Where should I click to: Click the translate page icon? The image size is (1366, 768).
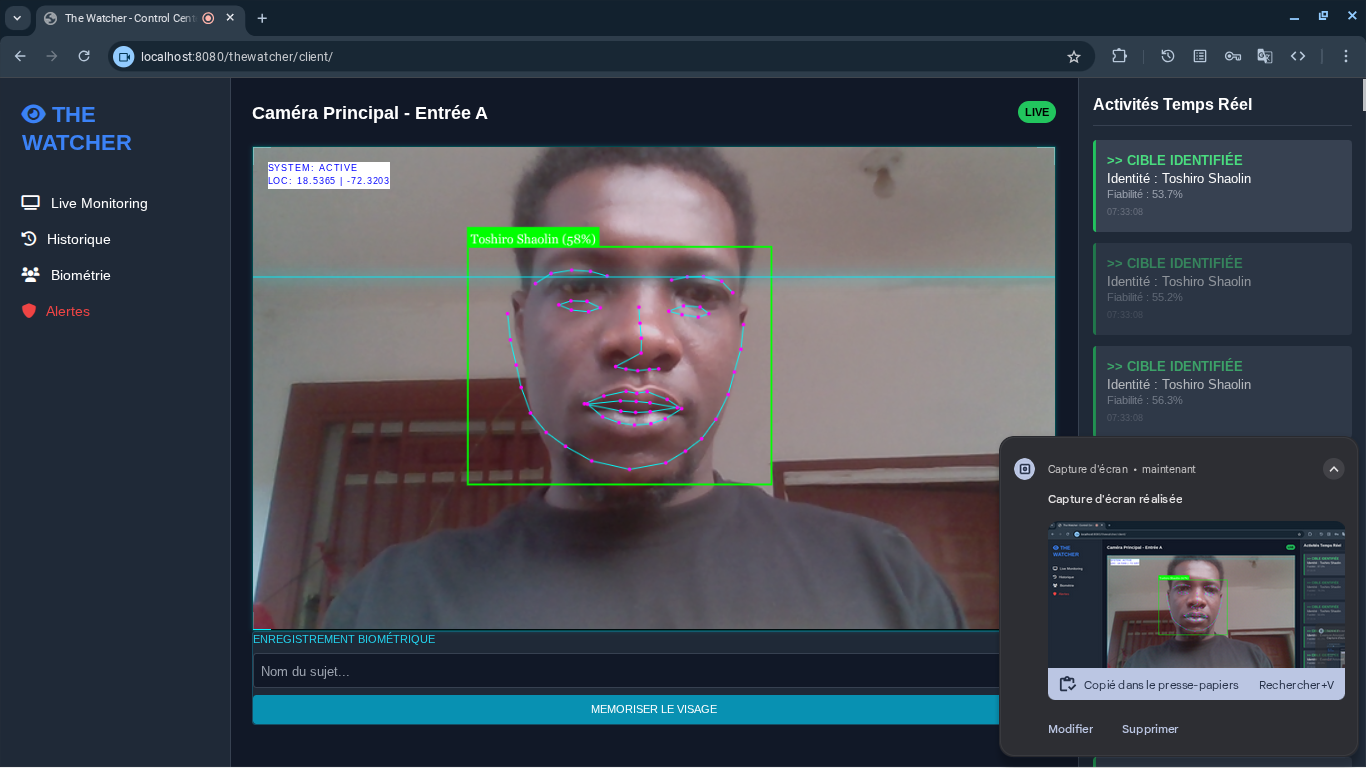coord(1265,57)
